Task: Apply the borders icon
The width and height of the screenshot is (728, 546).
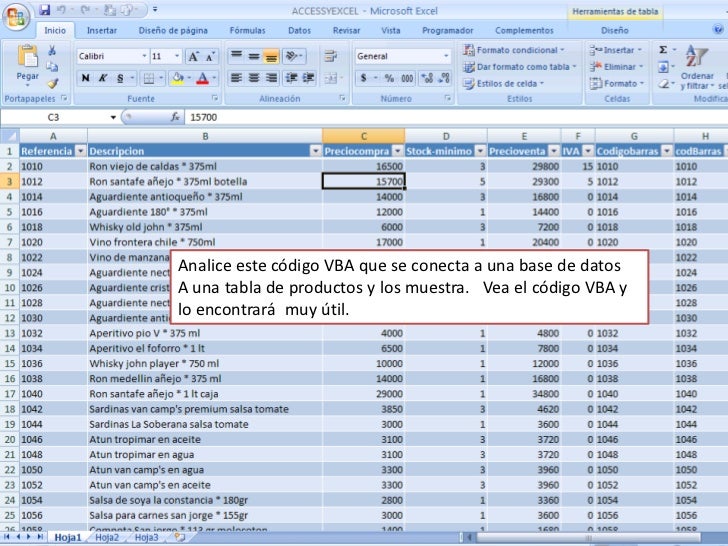Action: [x=149, y=78]
